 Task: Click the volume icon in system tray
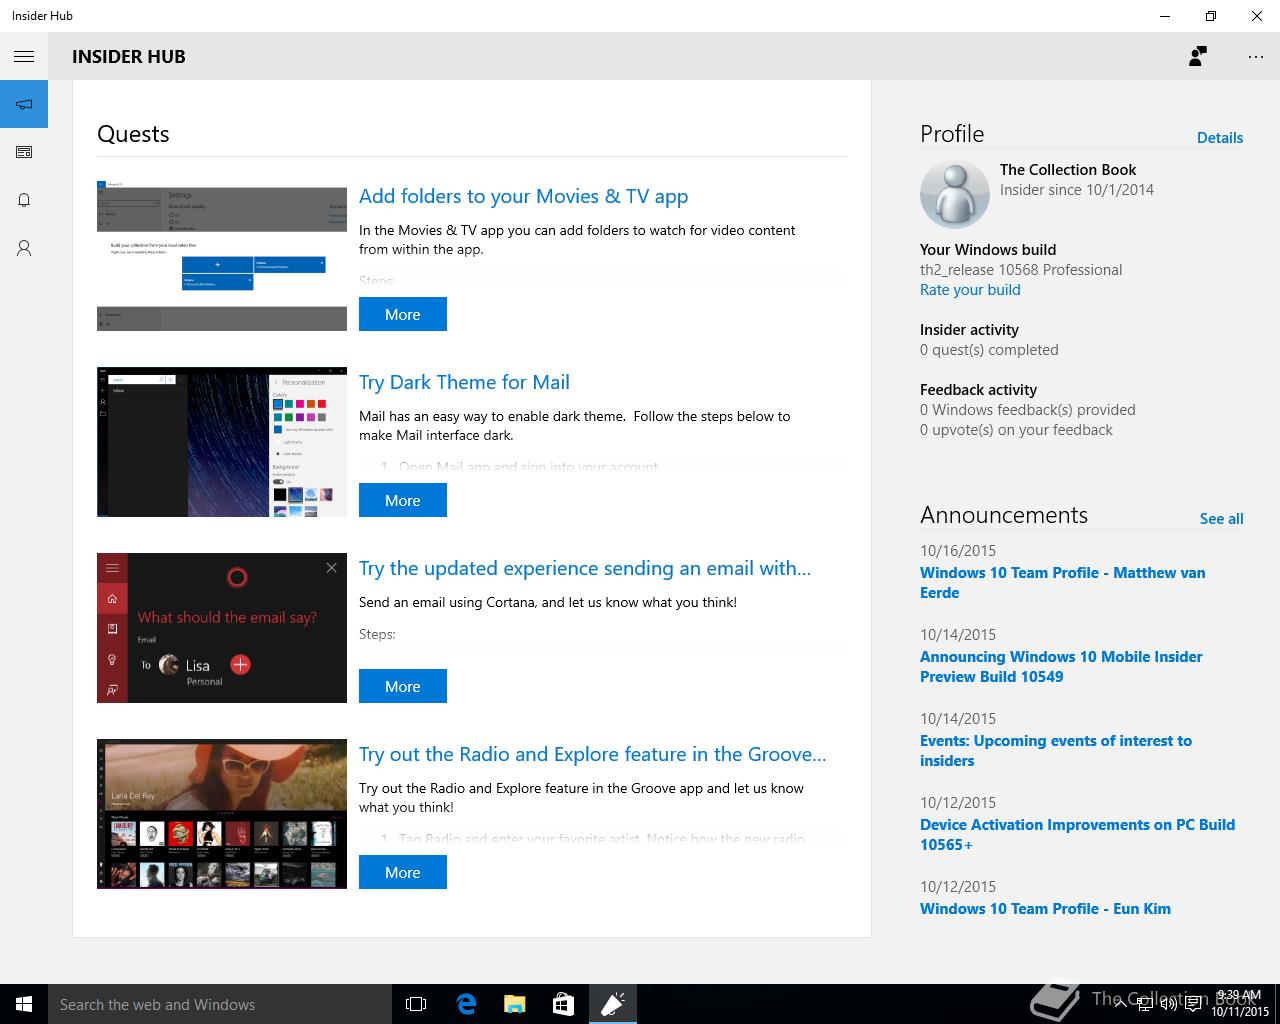[1169, 1004]
